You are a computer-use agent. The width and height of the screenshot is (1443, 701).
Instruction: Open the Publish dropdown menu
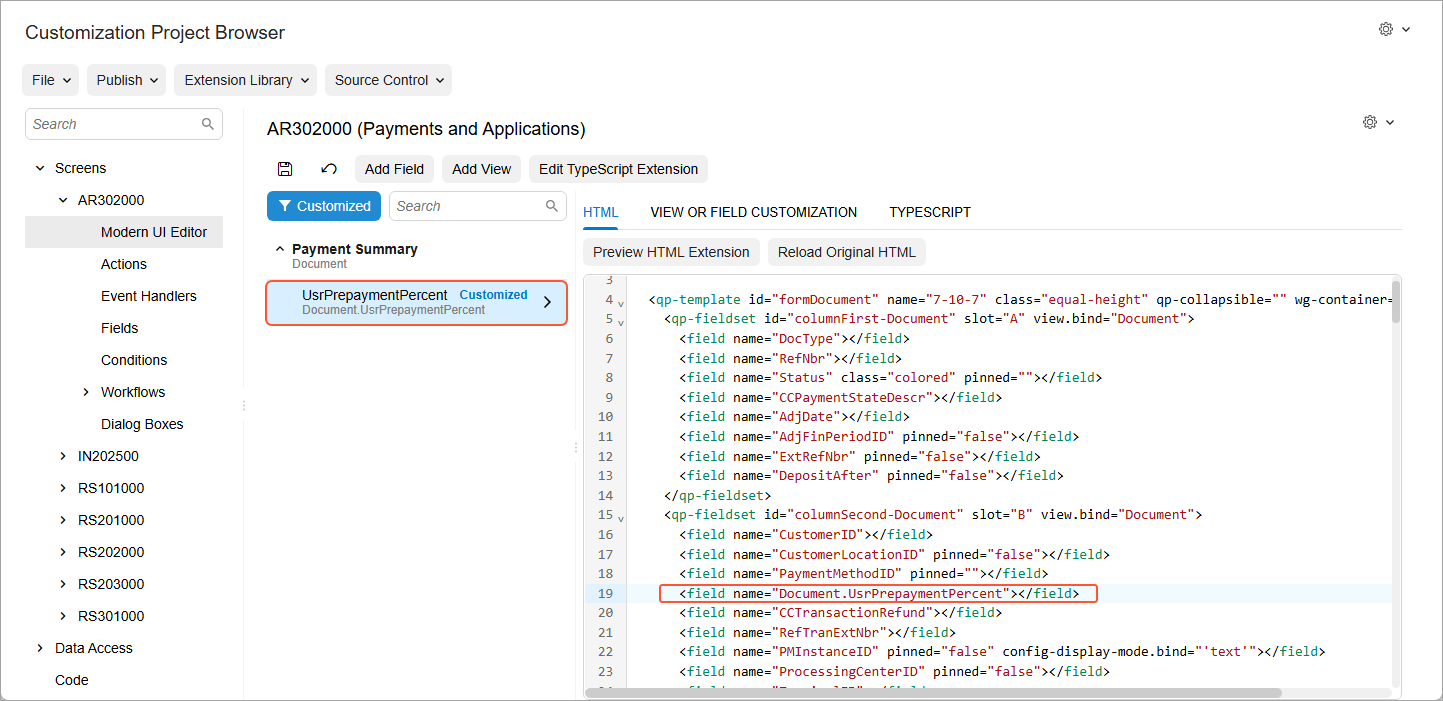(127, 80)
